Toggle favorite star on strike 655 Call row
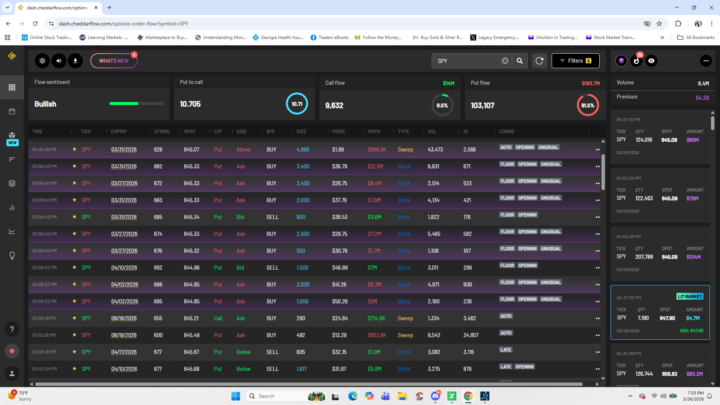This screenshot has height=405, width=720. [x=74, y=318]
